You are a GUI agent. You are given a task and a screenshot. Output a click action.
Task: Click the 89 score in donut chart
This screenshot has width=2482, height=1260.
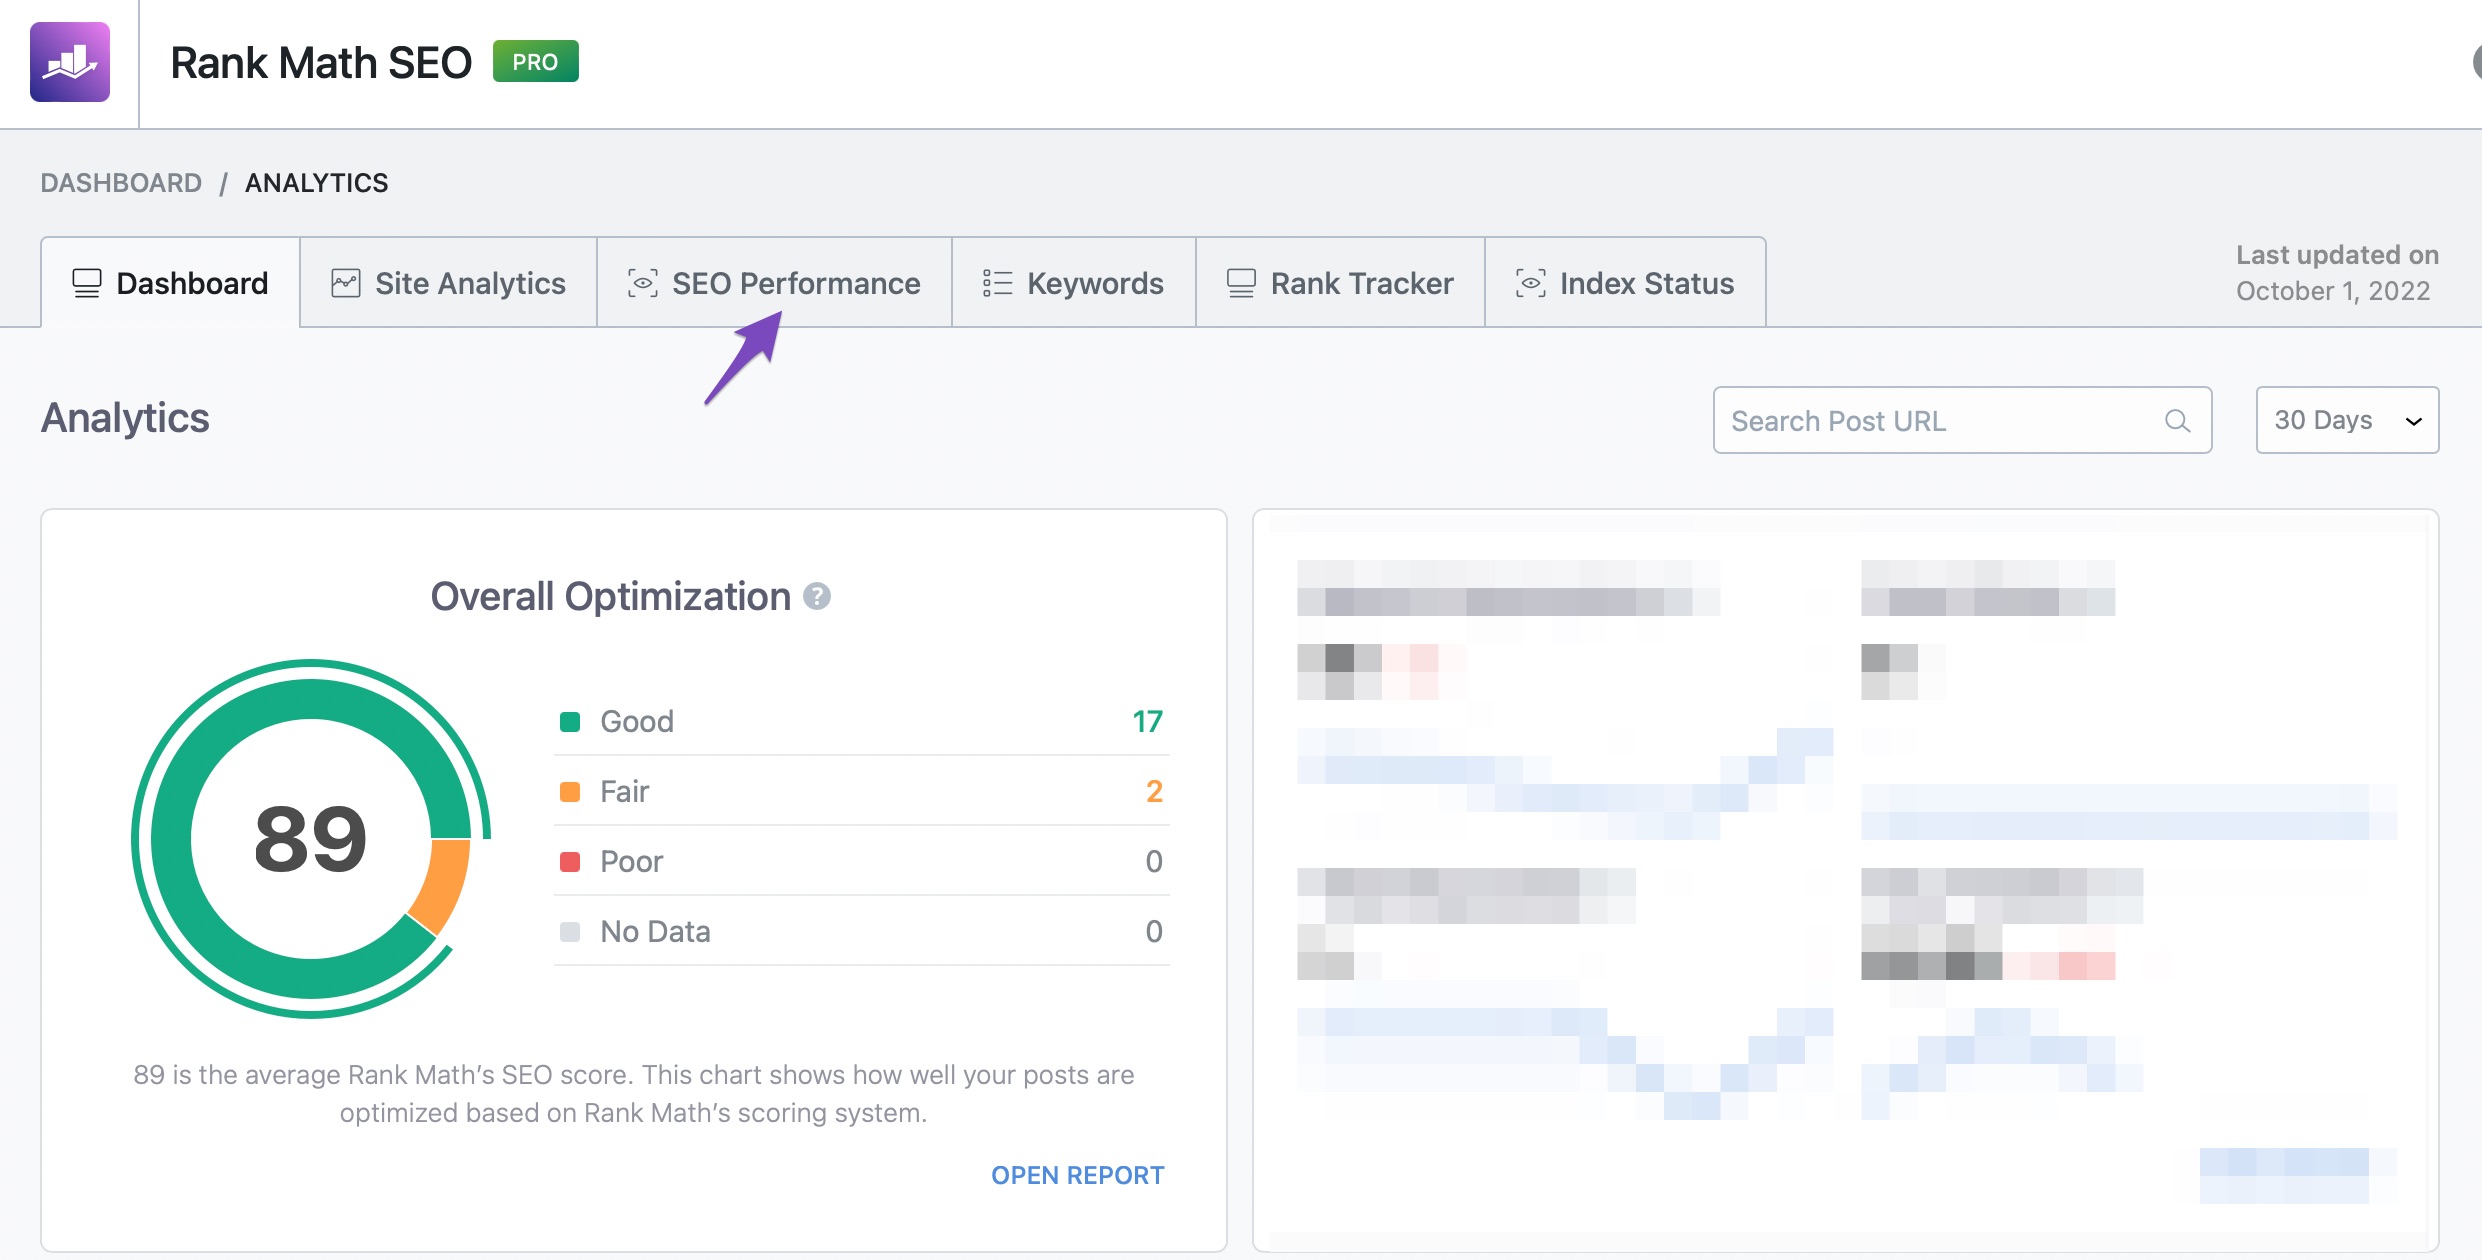coord(311,838)
